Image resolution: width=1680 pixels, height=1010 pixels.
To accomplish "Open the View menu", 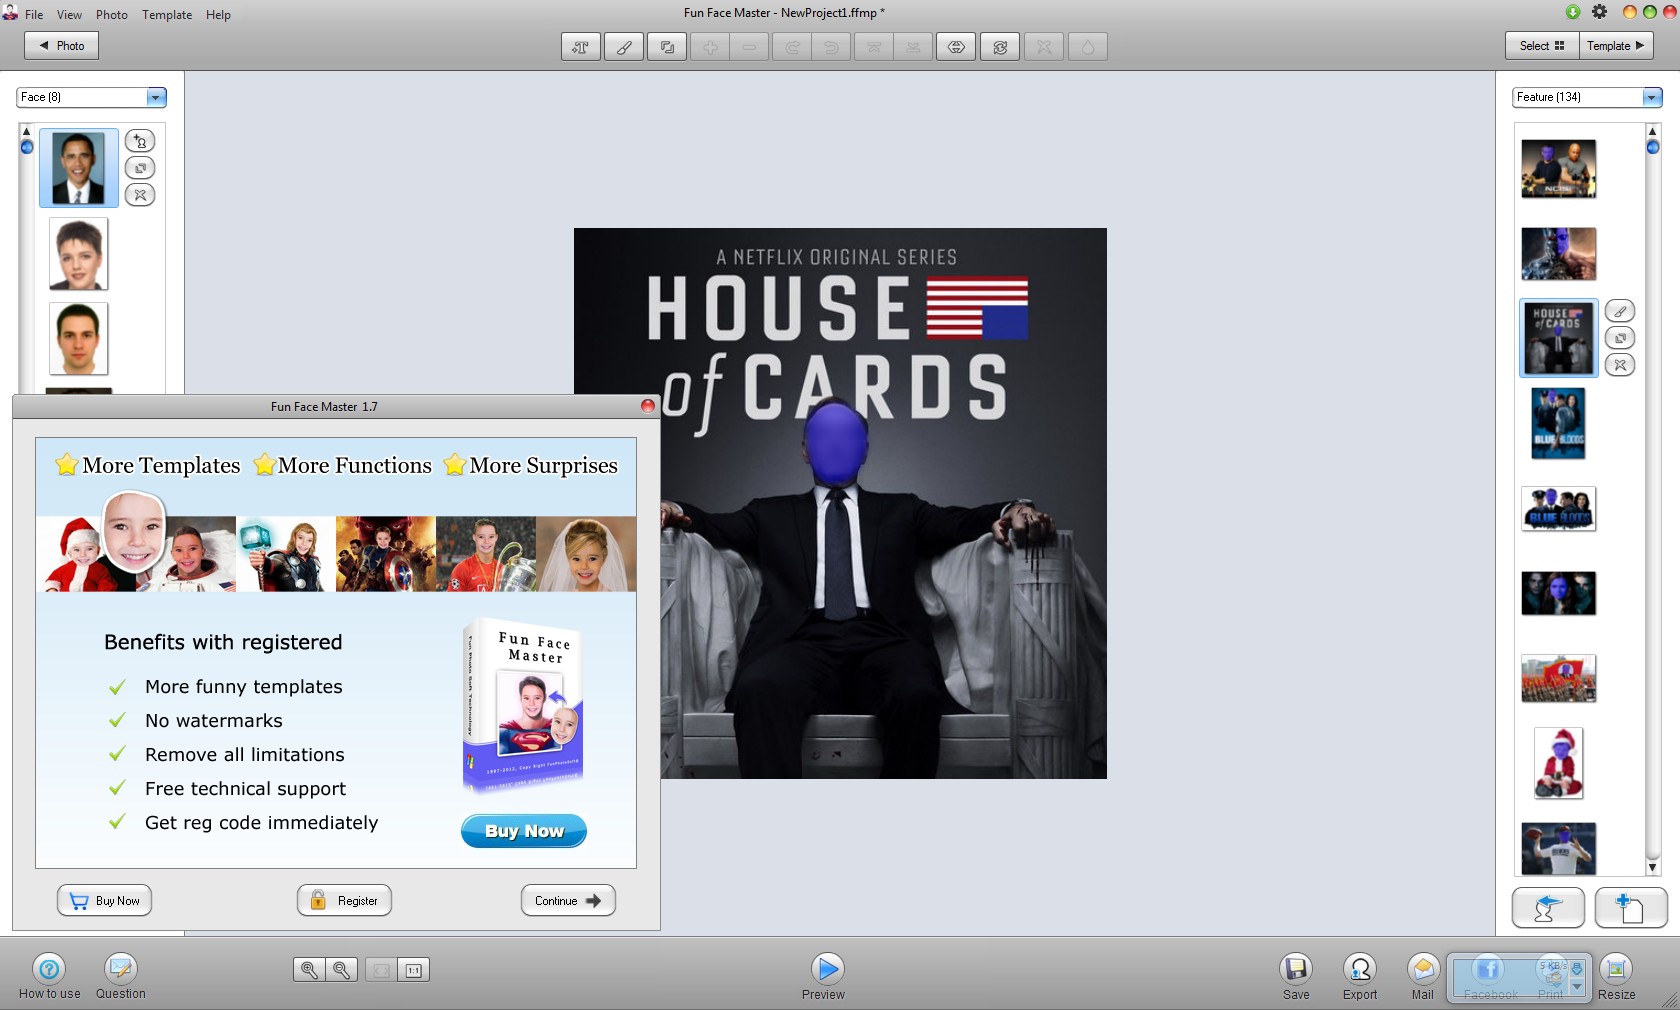I will click(69, 15).
